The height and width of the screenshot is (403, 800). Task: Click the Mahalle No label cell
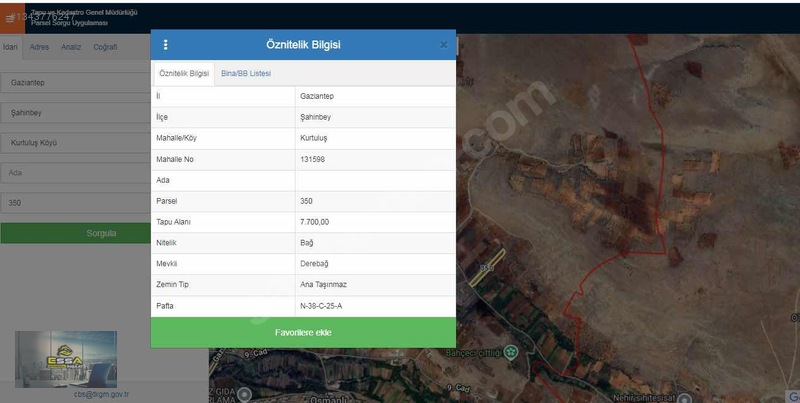point(223,159)
